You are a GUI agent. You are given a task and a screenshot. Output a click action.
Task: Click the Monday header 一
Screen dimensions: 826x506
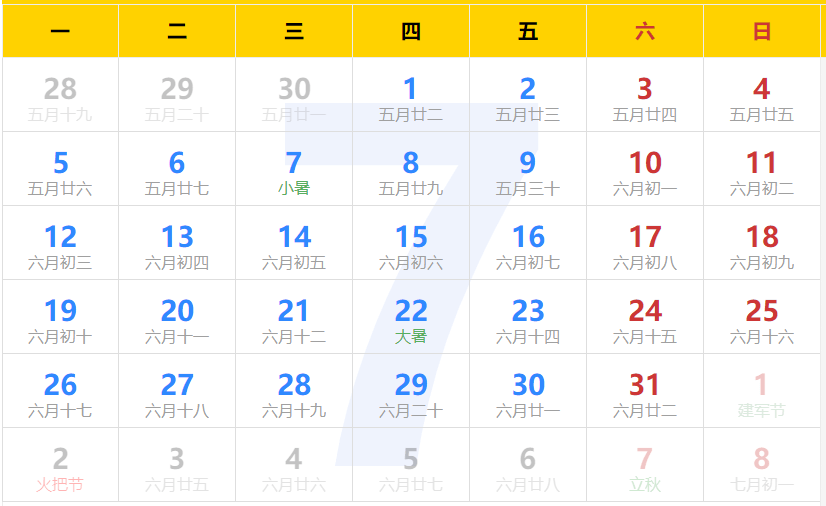pos(61,31)
